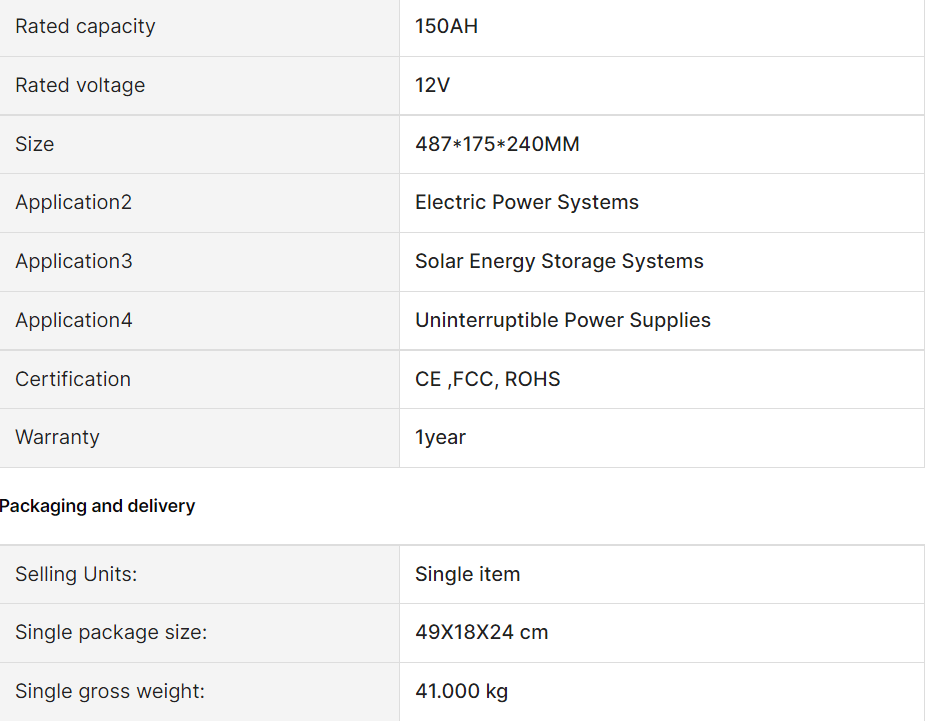The image size is (925, 721).
Task: Click the Application3 row label
Action: click(73, 262)
